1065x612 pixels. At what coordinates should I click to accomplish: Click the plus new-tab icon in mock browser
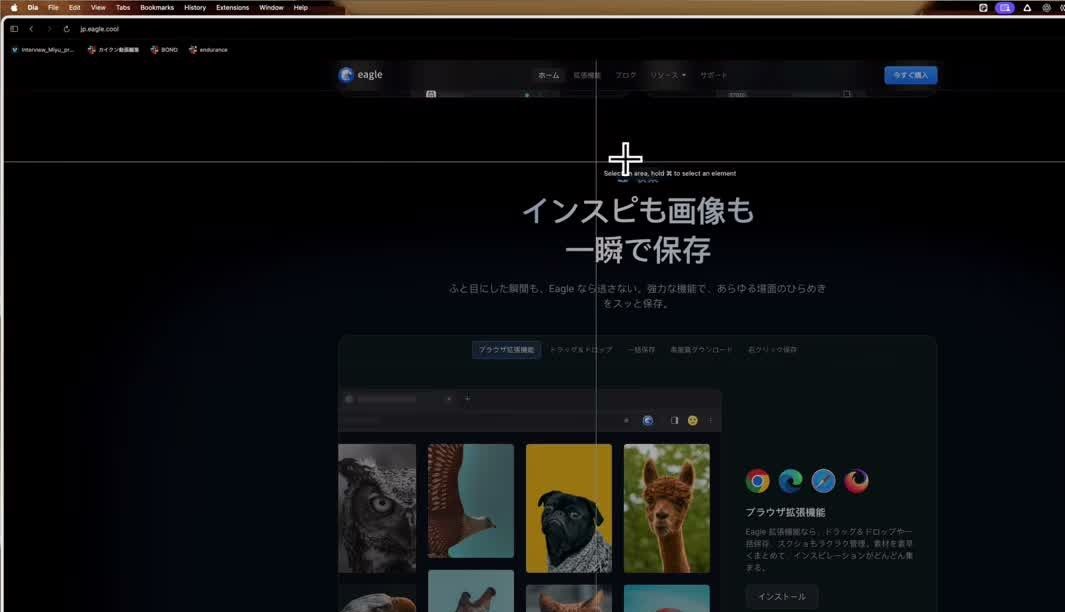tap(467, 399)
